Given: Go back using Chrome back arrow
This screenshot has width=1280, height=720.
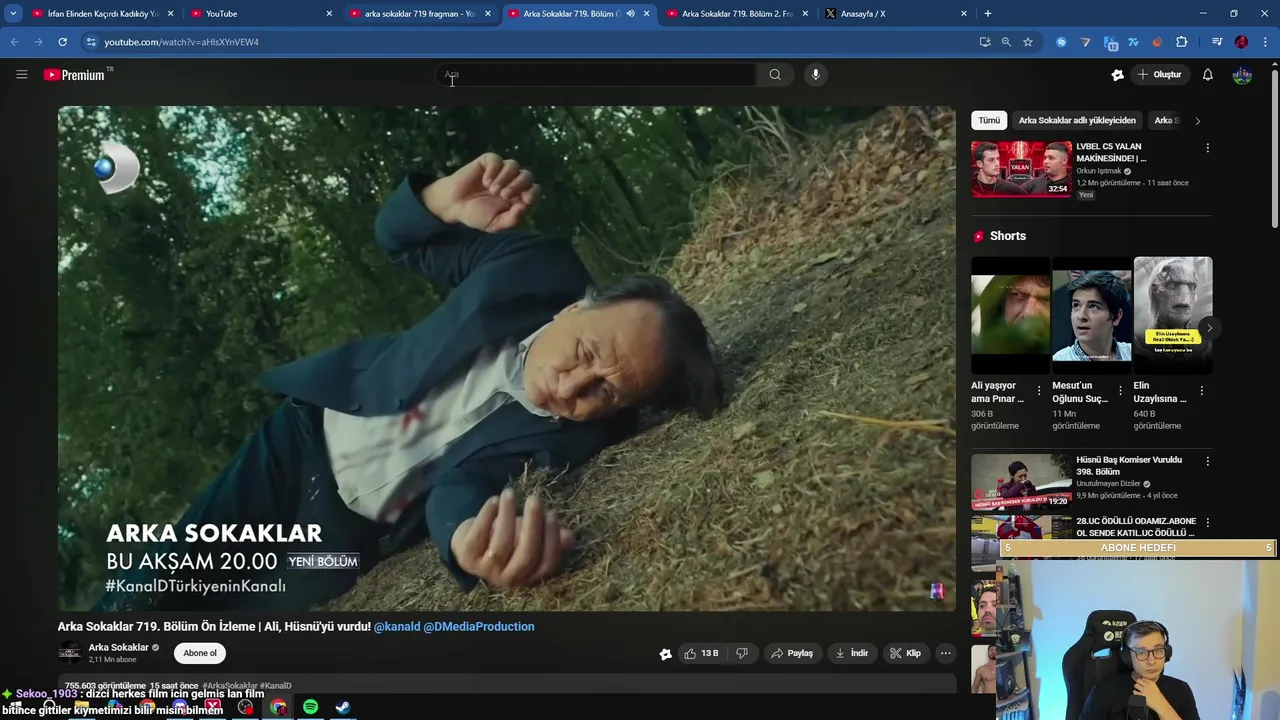Looking at the screenshot, I should [x=14, y=42].
